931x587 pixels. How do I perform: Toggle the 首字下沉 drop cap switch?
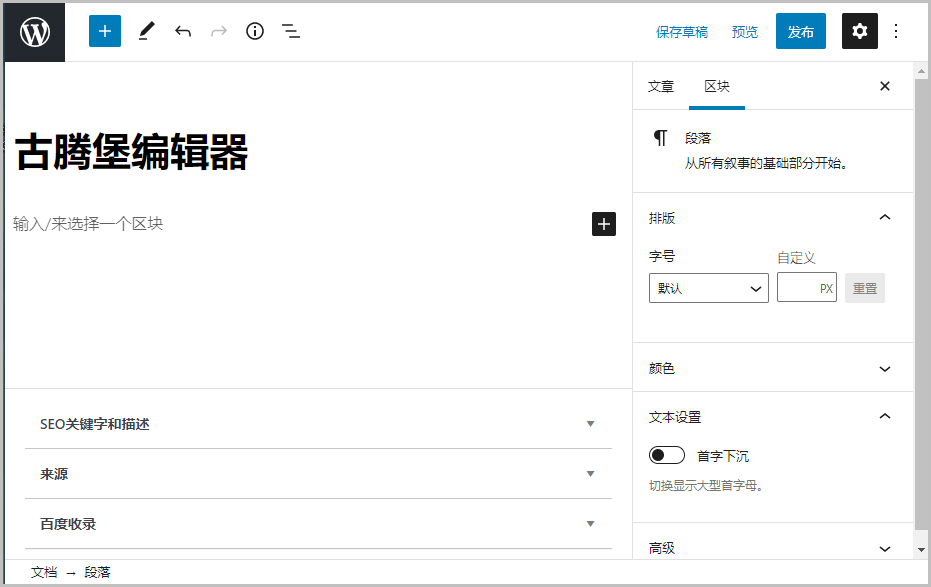tap(667, 455)
